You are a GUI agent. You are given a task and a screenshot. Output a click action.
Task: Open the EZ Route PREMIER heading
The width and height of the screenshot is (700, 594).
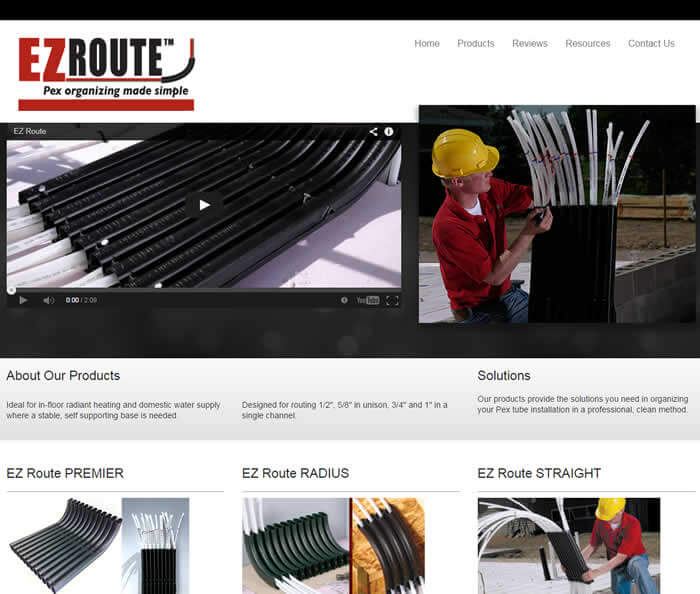[65, 473]
